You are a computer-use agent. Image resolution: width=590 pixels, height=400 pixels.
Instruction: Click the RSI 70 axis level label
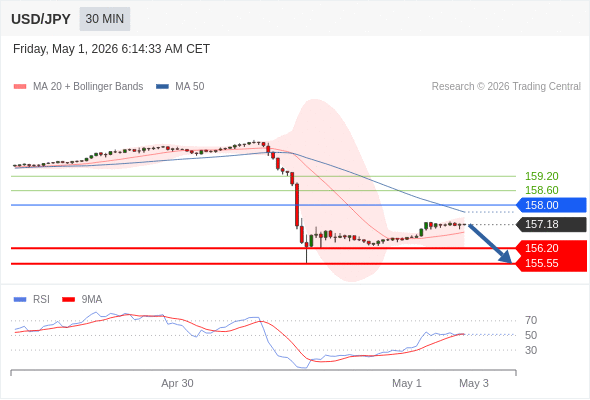531,321
